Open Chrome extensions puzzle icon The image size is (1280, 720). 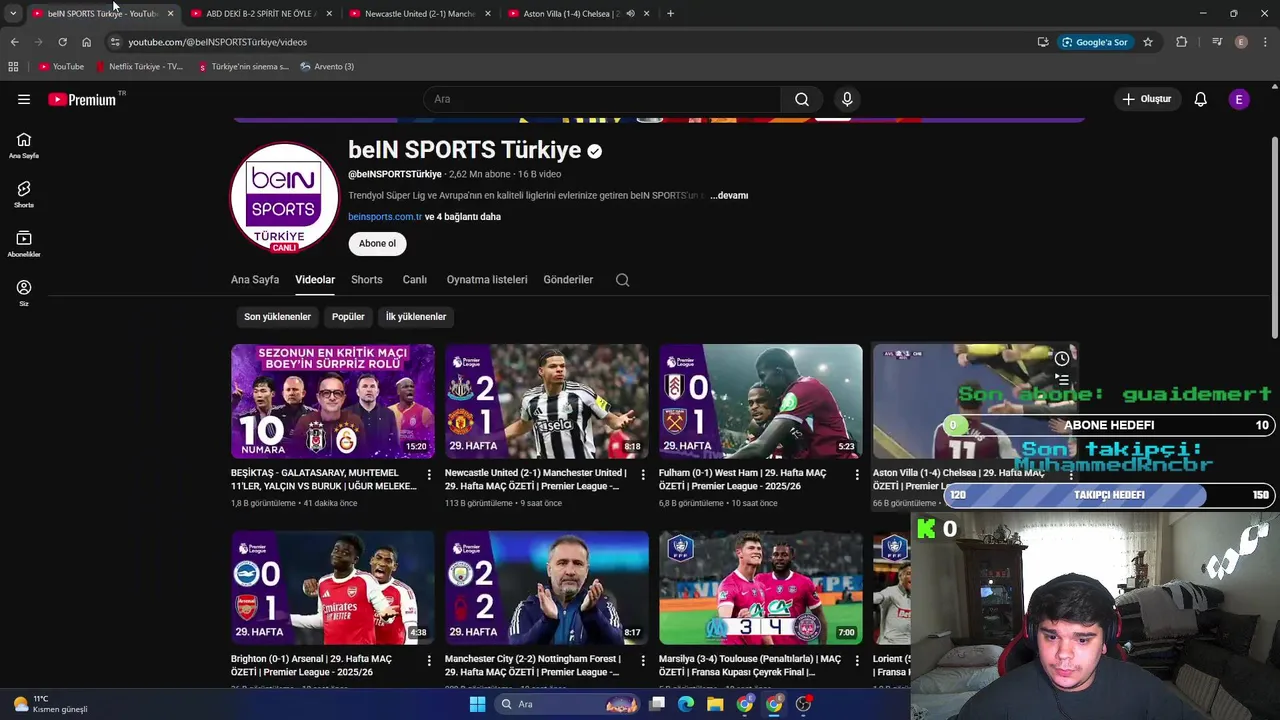coord(1182,42)
